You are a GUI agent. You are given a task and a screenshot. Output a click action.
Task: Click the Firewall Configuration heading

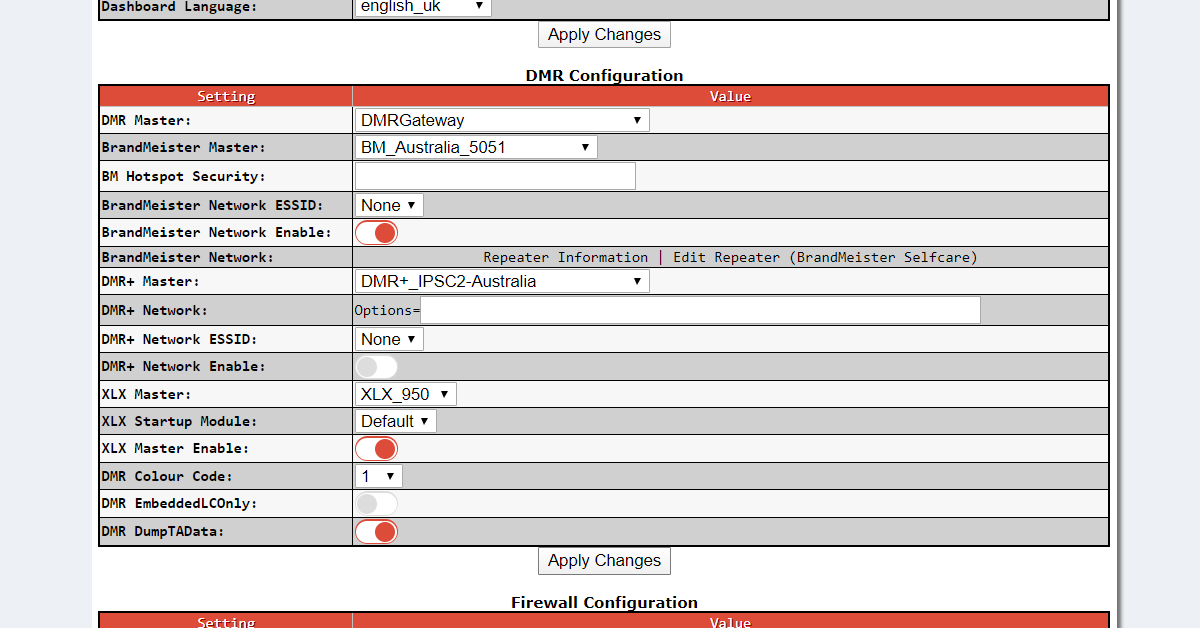click(x=604, y=602)
